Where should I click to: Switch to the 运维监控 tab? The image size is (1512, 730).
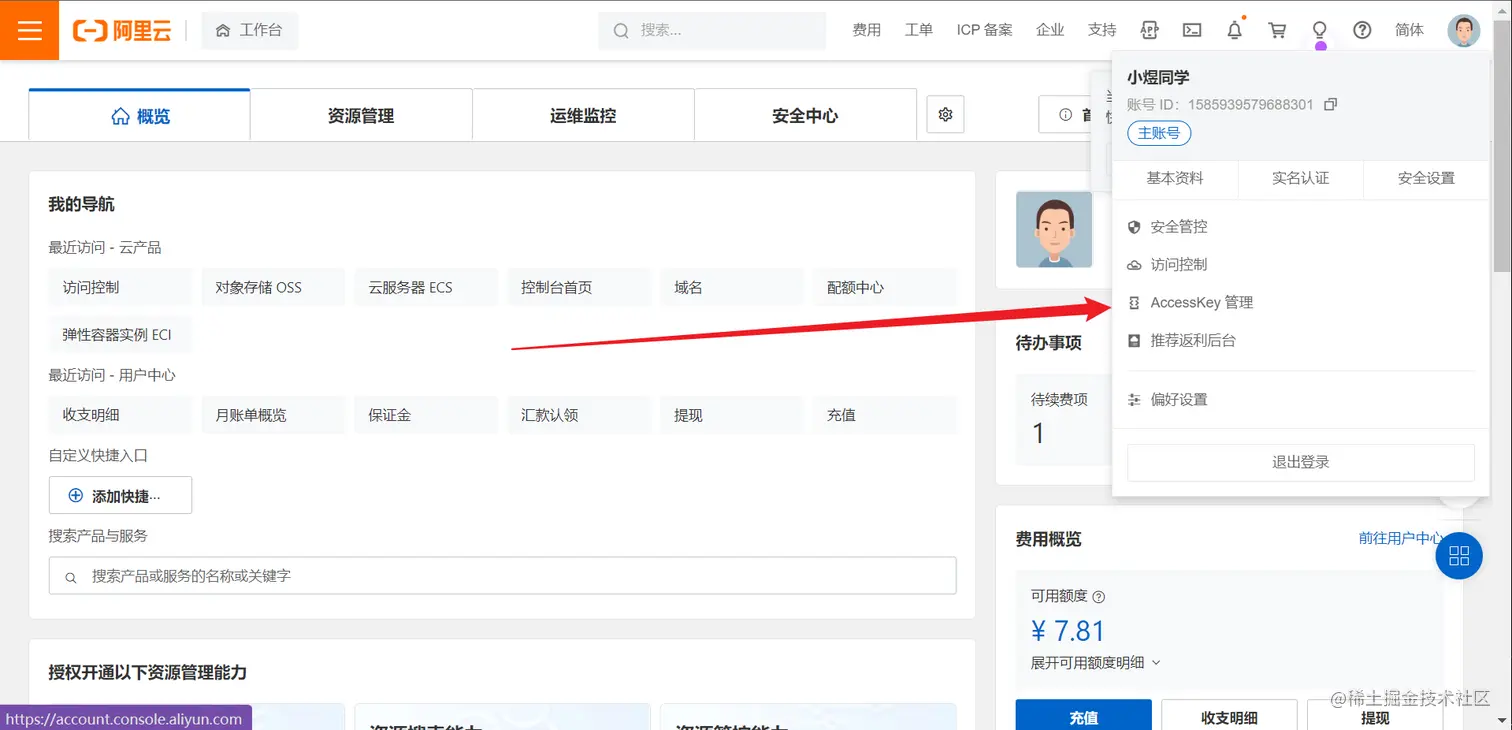(583, 116)
